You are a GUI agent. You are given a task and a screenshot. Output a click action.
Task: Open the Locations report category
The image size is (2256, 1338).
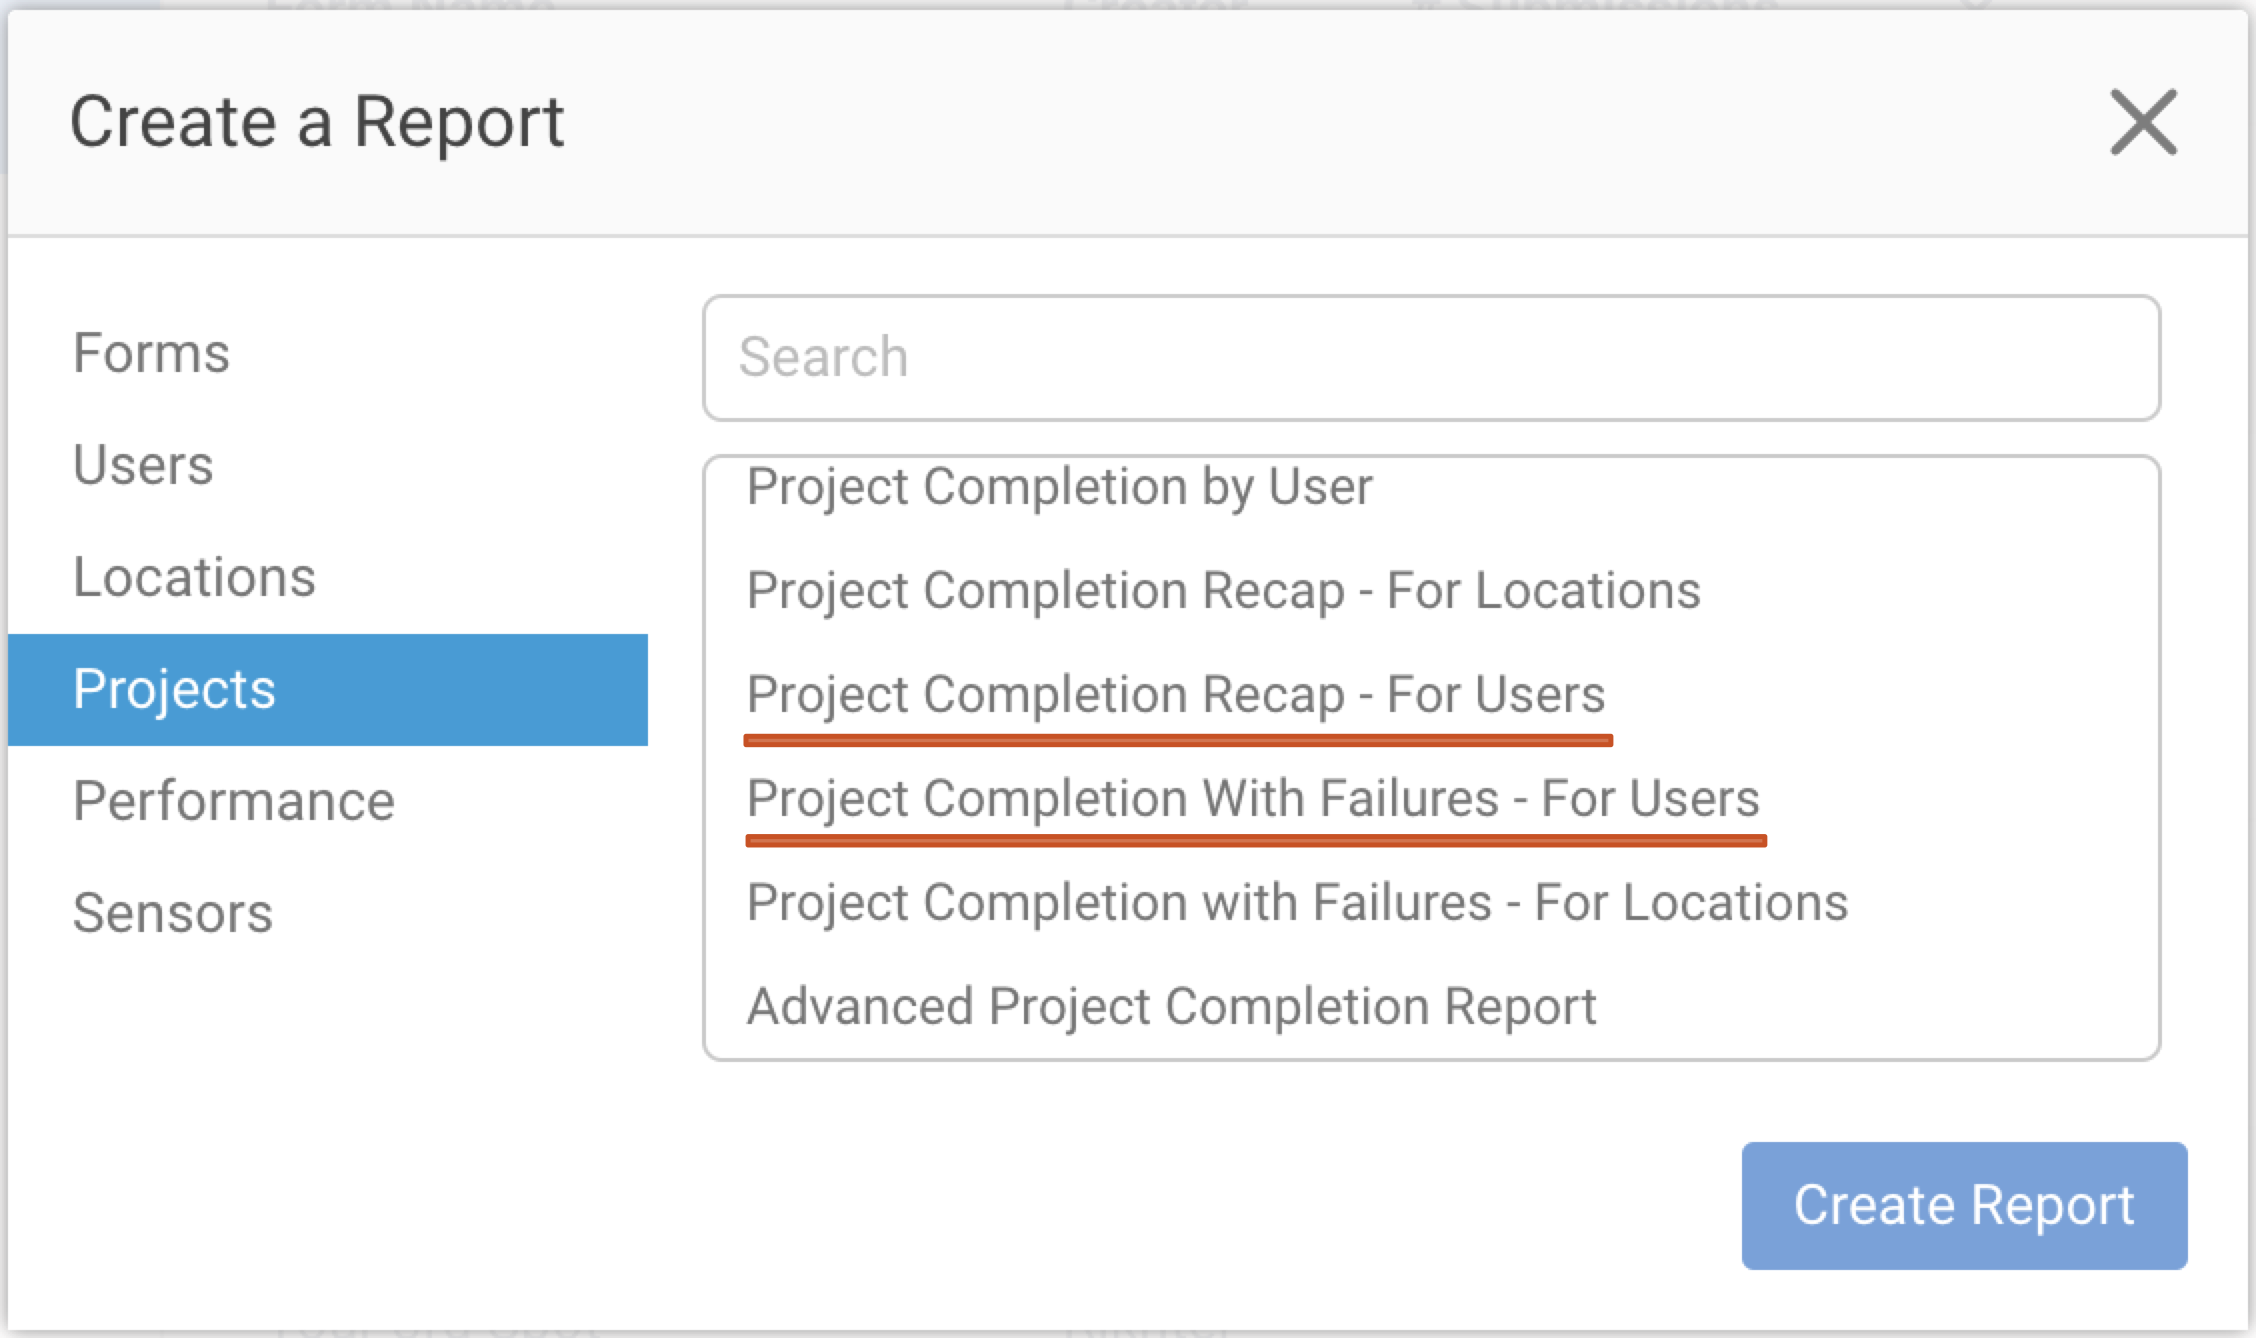(x=193, y=578)
